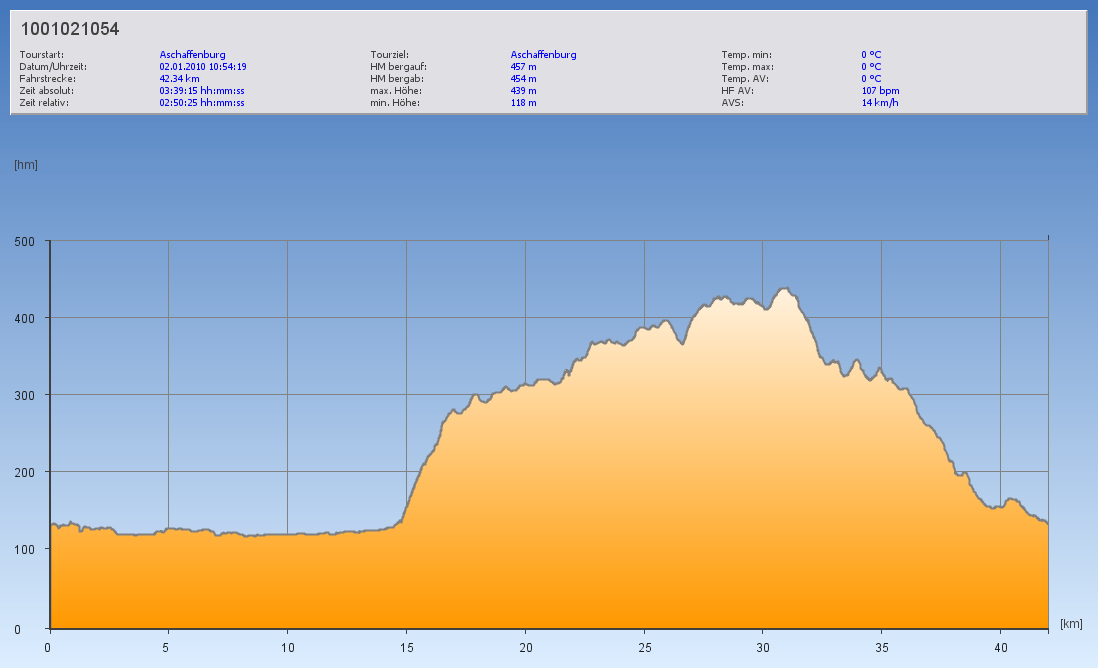Select the max. Höhe value 439 m
The image size is (1098, 668).
tap(524, 90)
